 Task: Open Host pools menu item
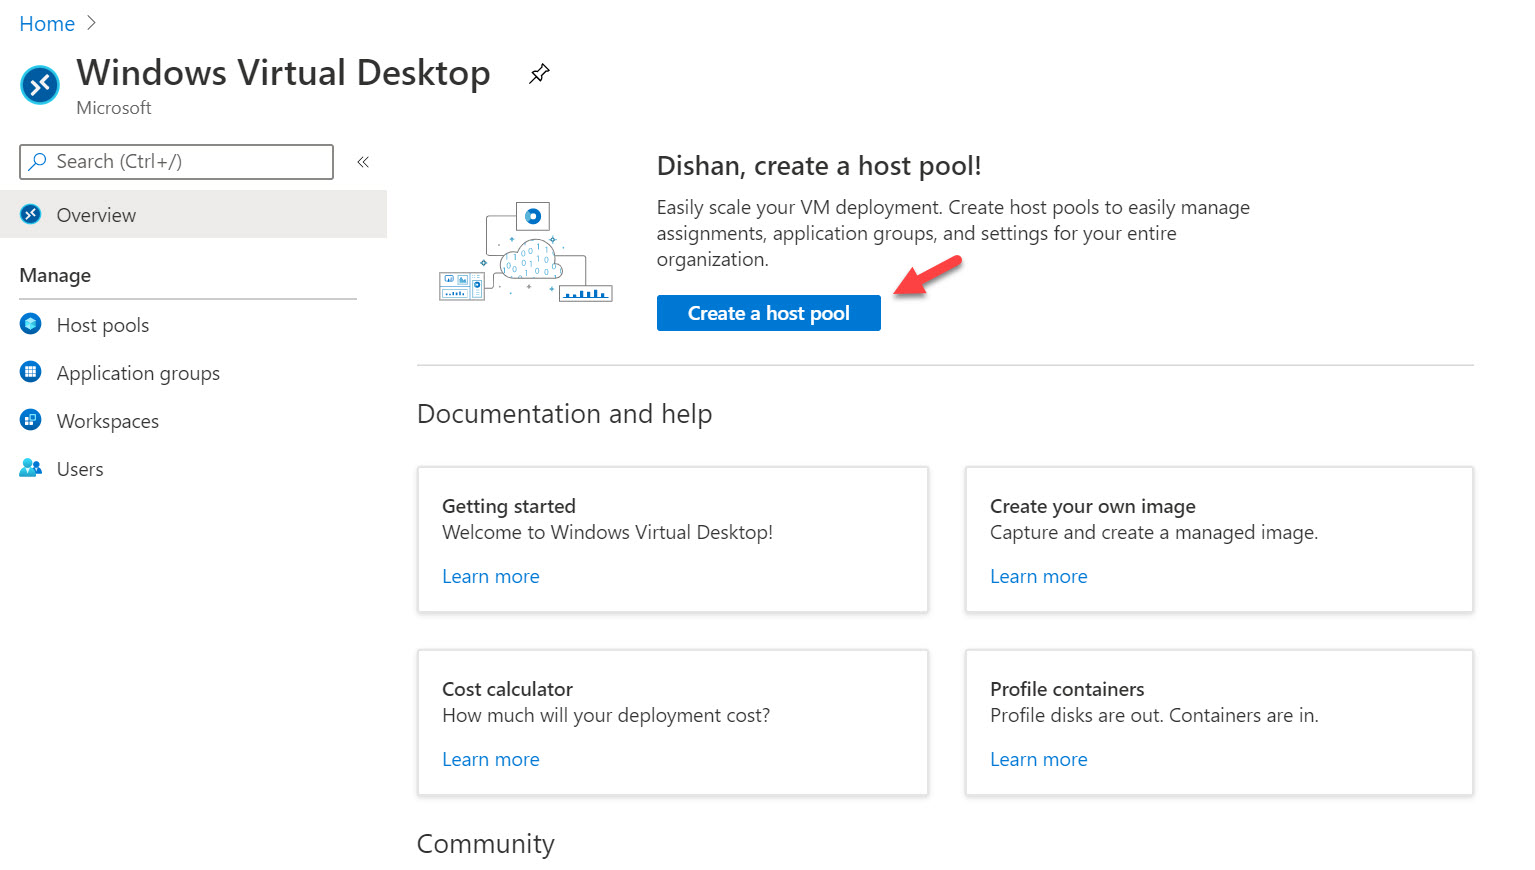tap(103, 325)
